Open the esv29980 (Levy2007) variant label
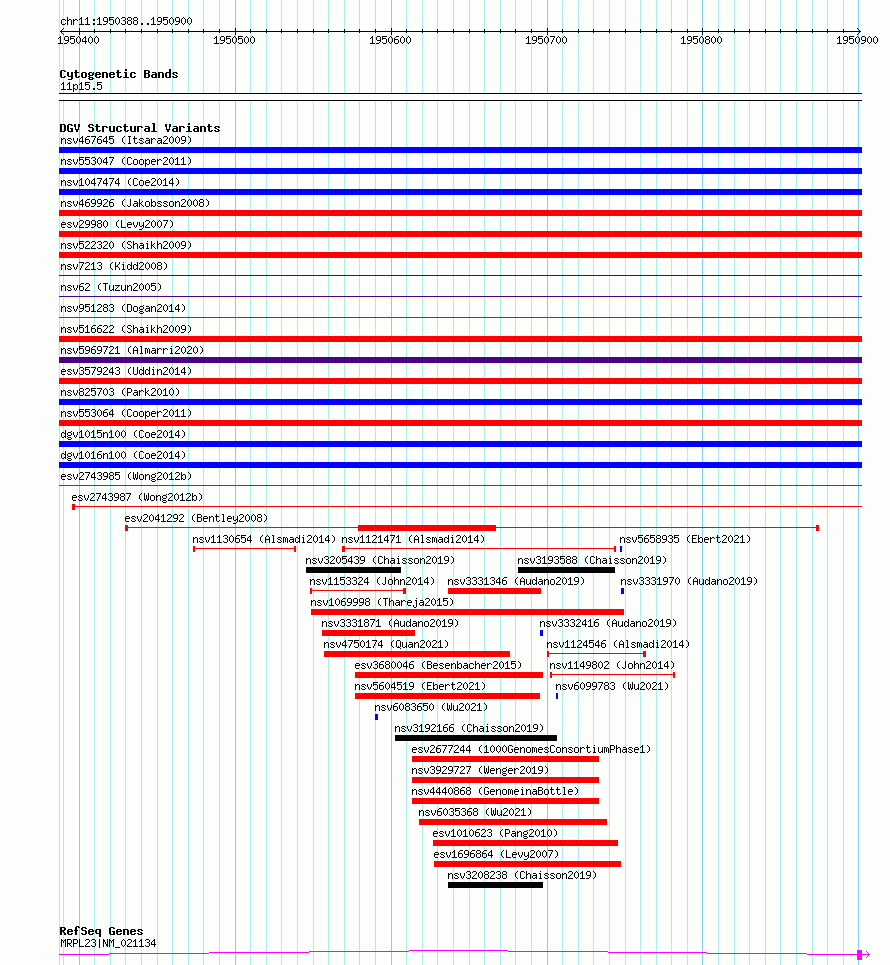Viewport: 890px width, 965px height. point(117,224)
